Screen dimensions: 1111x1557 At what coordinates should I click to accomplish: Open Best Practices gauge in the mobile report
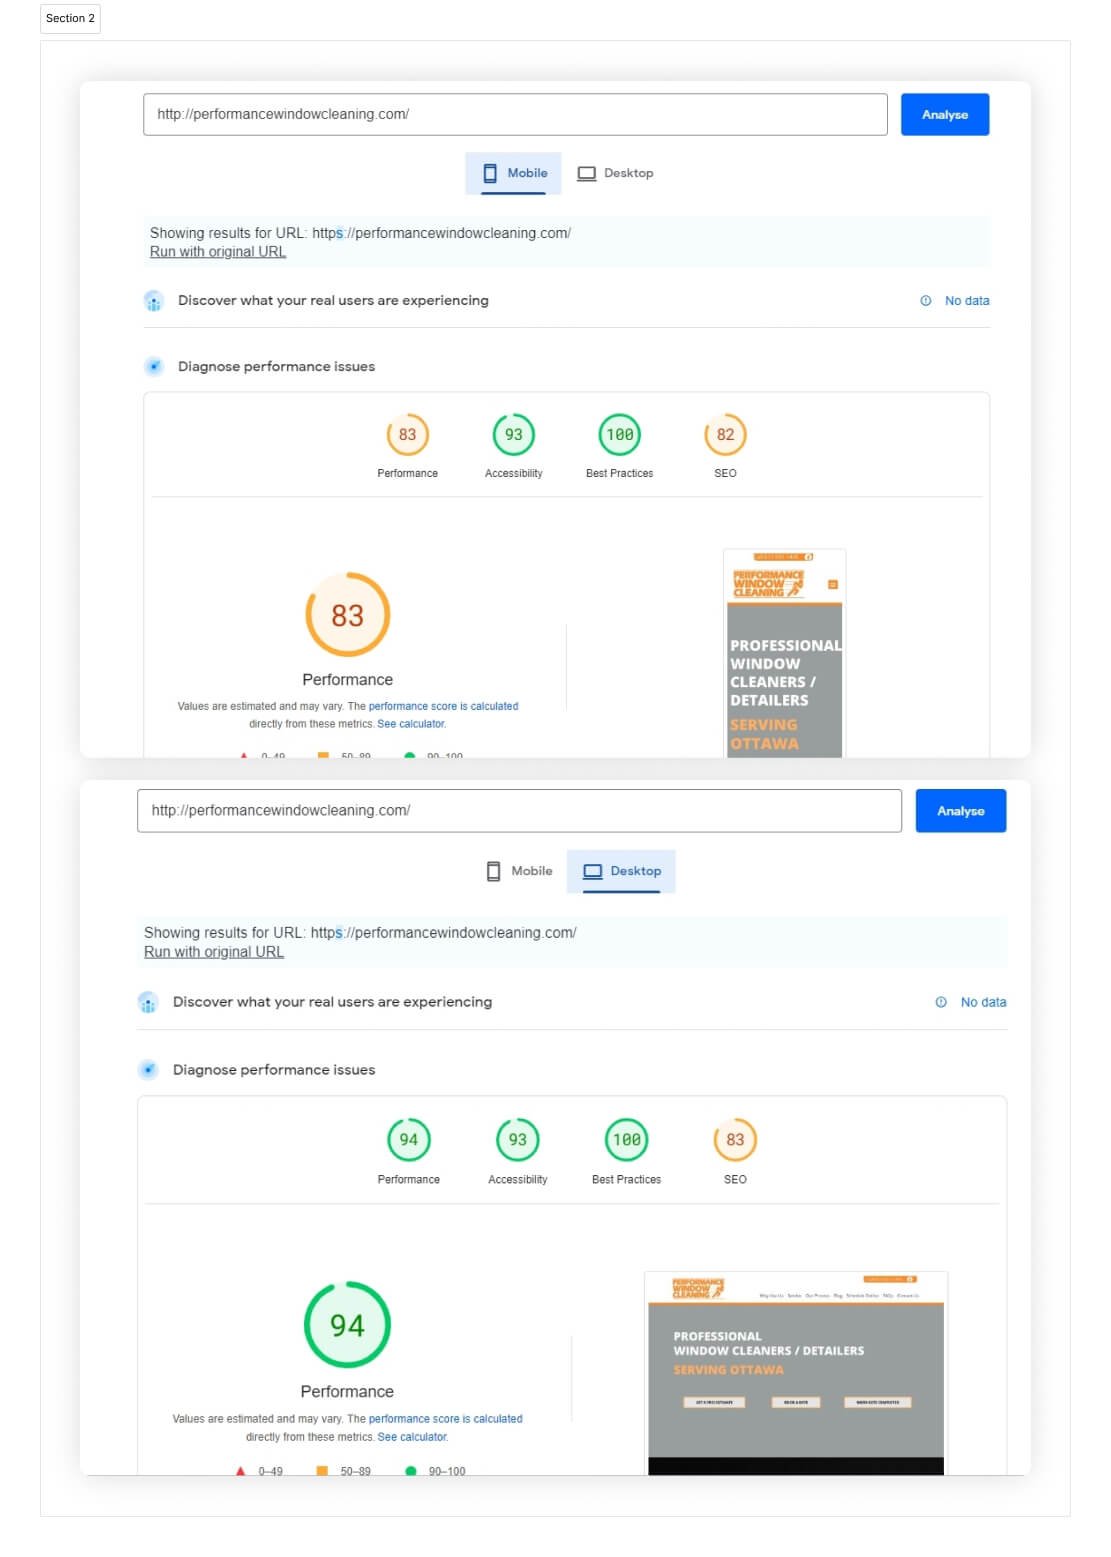(x=619, y=435)
